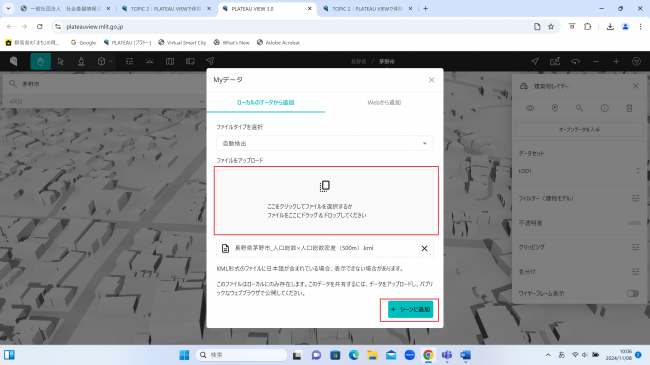This screenshot has height=365, width=650.
Task: Close the My Data dialog
Action: (x=432, y=80)
